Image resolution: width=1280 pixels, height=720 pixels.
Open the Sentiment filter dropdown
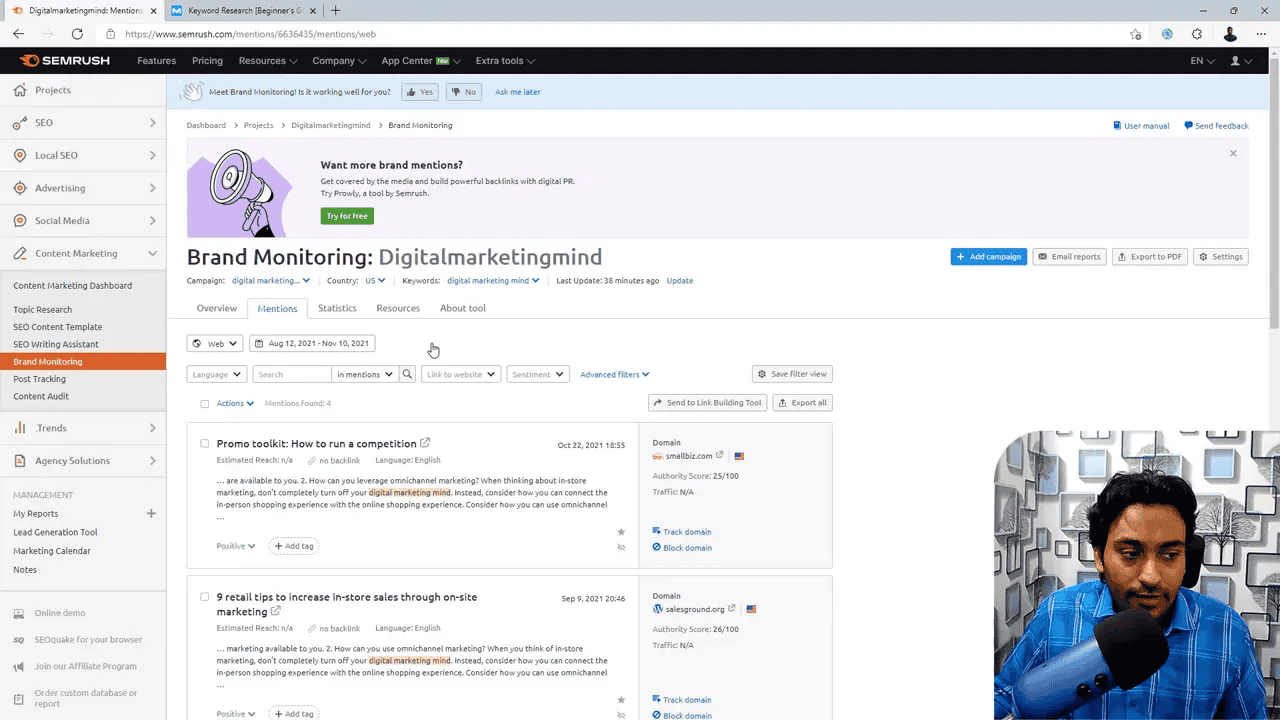pyautogui.click(x=537, y=374)
